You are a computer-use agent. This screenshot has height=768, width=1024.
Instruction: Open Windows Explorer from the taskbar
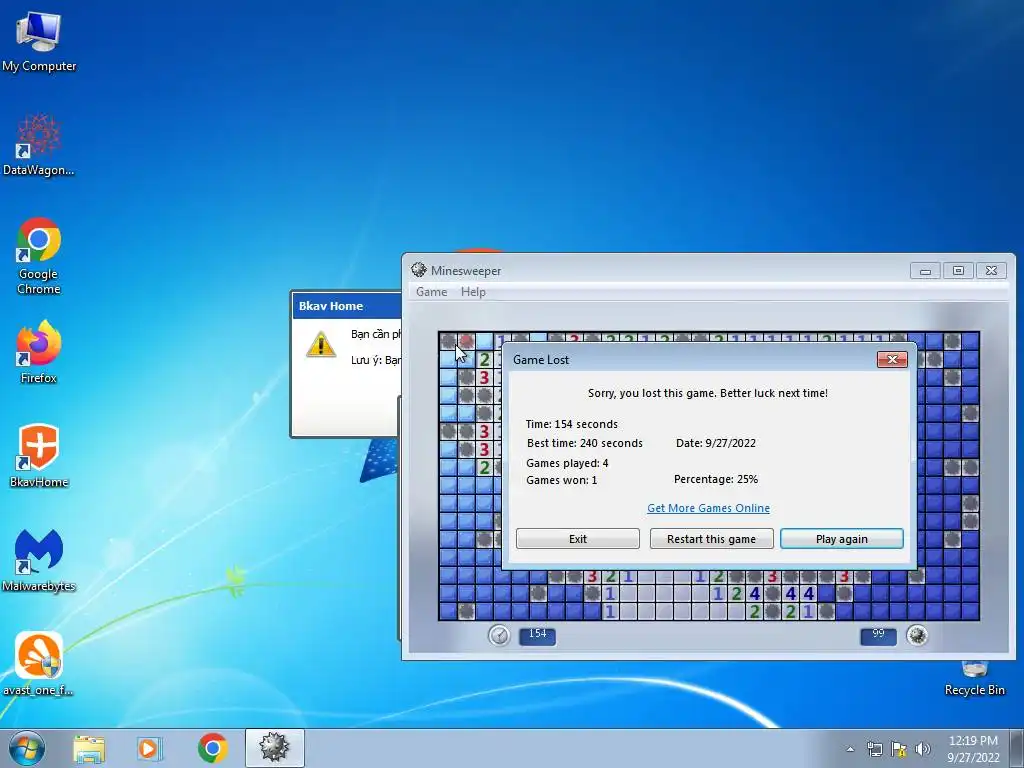(x=89, y=748)
